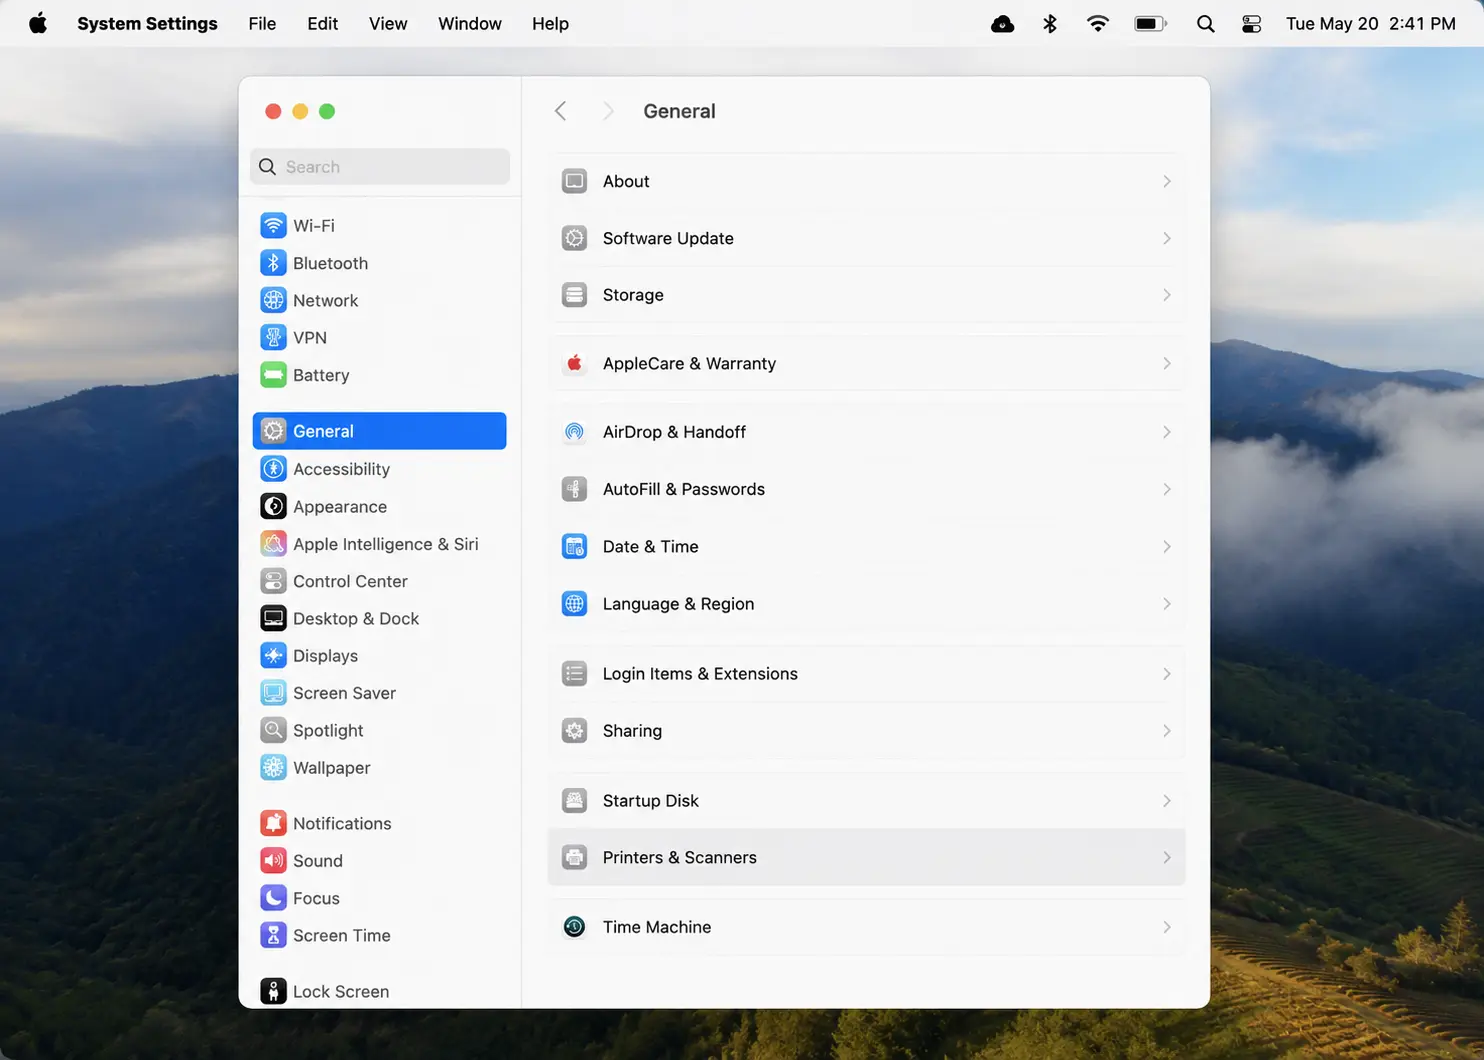The width and height of the screenshot is (1484, 1060).
Task: Click the Software Update gear icon
Action: [x=574, y=238]
